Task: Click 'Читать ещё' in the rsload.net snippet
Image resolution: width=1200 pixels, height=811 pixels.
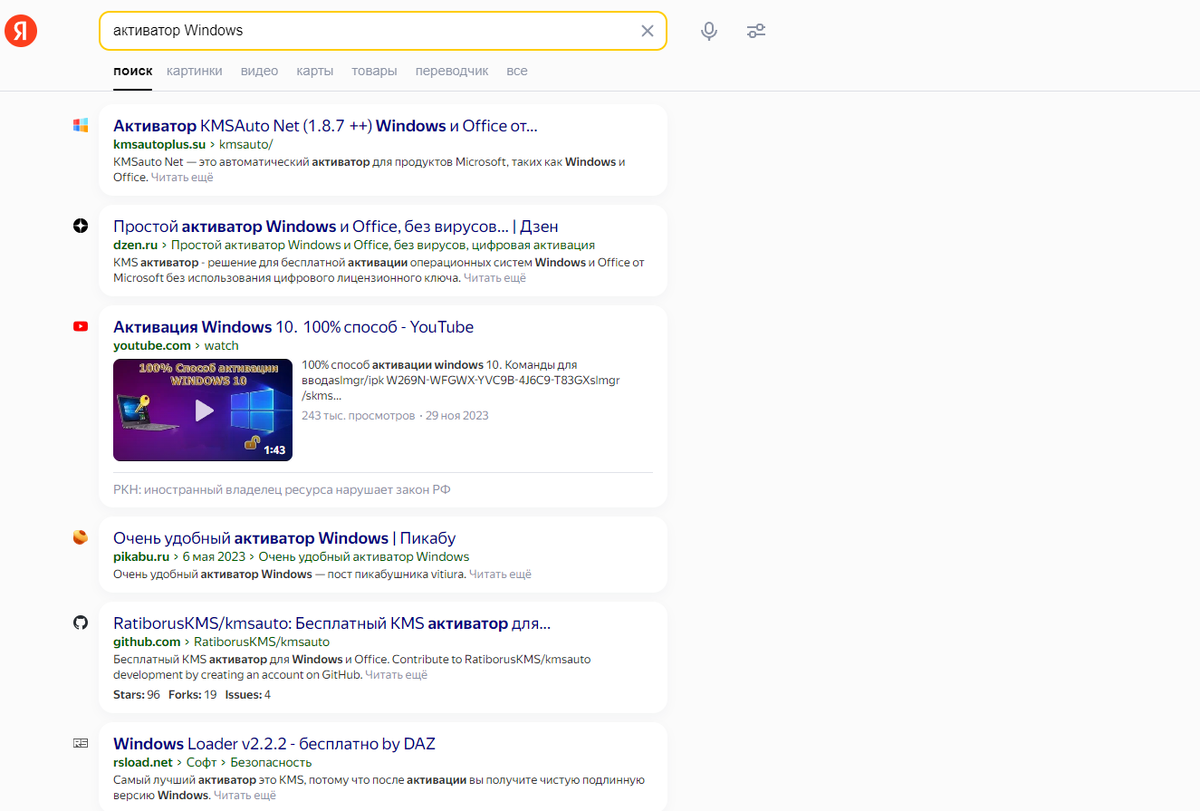Action: click(245, 795)
